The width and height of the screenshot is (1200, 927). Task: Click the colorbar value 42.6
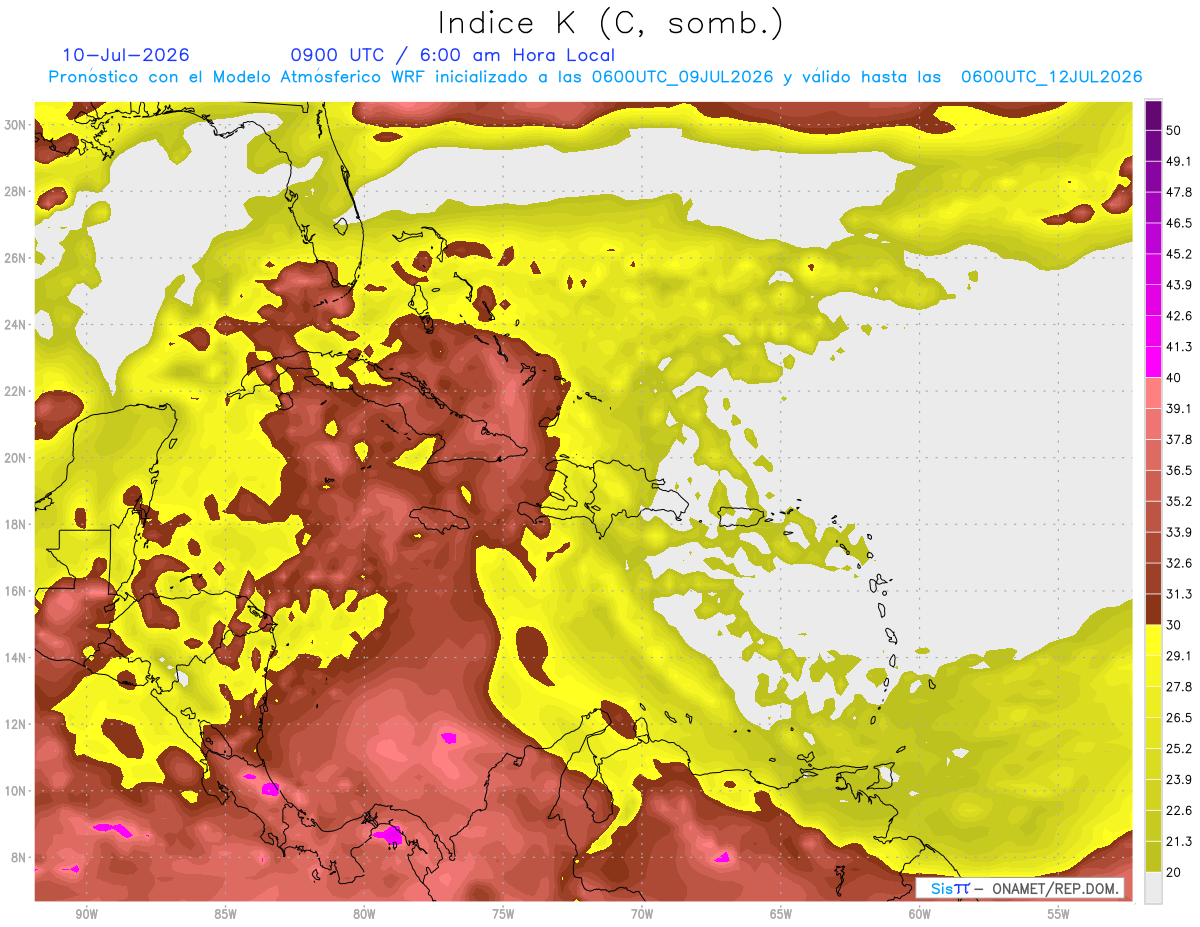[1179, 316]
